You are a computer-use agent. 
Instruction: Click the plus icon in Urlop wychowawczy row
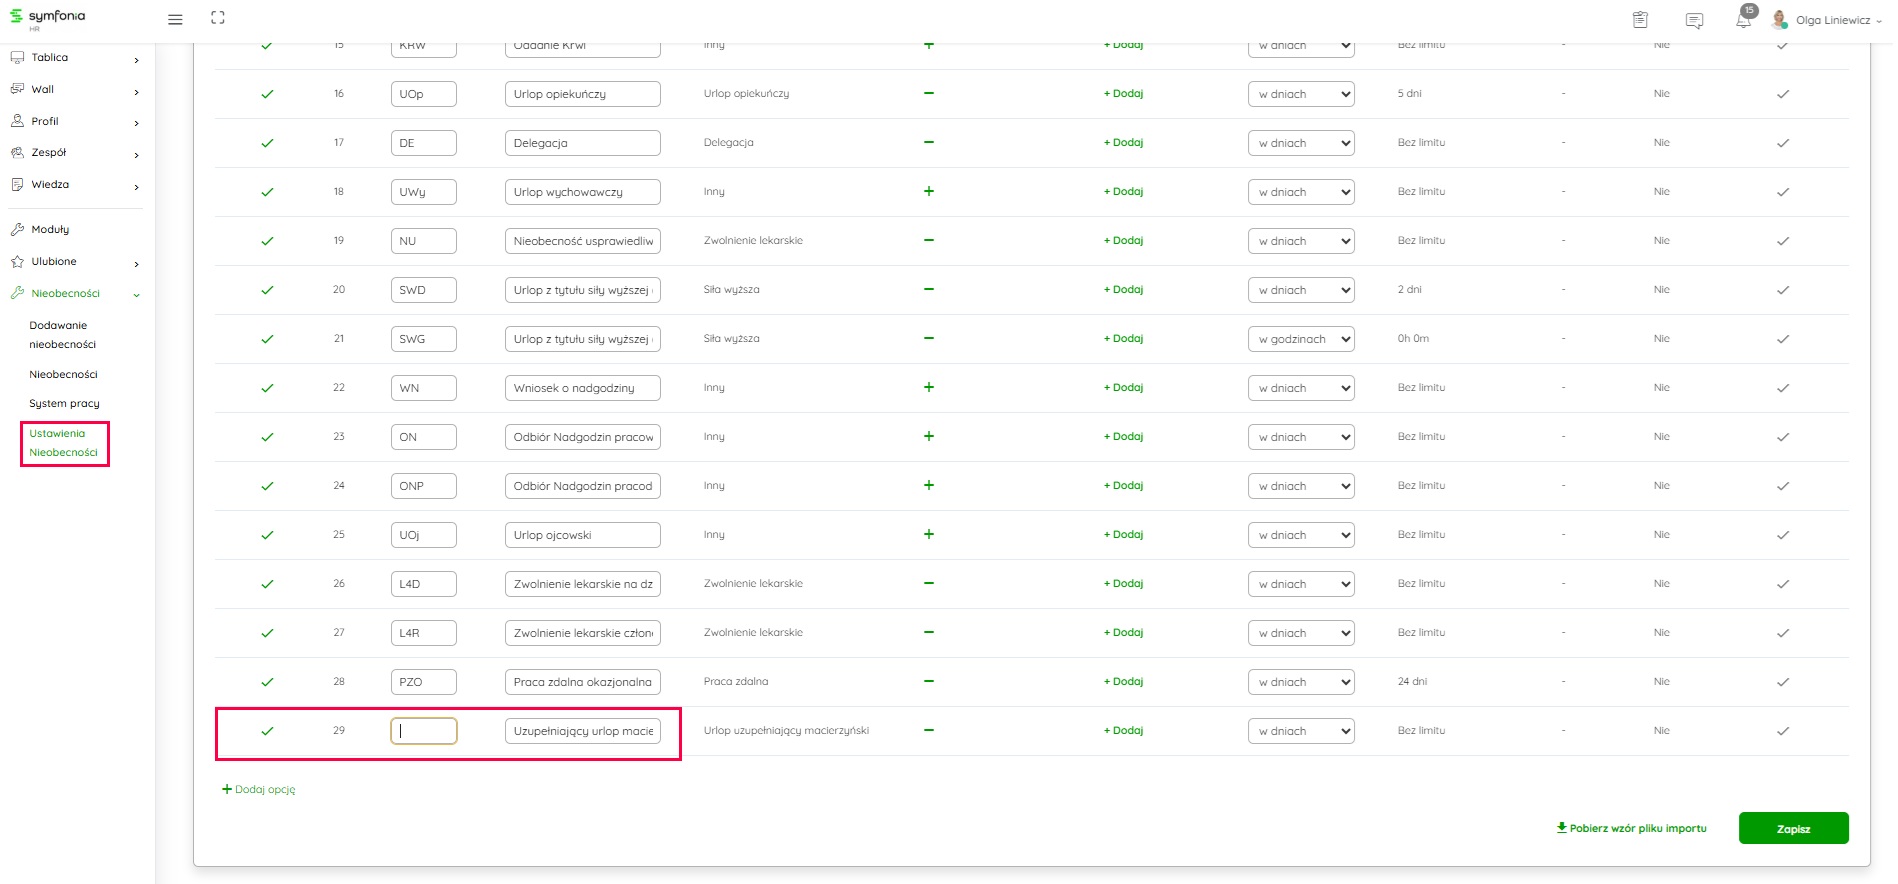pos(928,191)
